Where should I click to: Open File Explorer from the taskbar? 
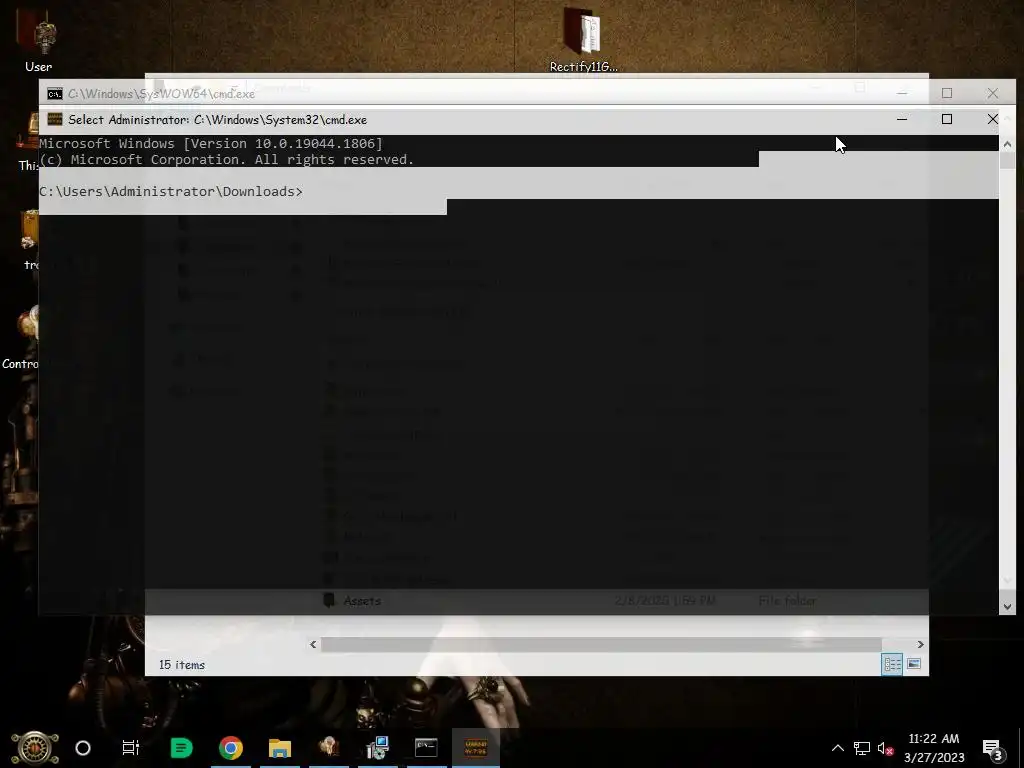coord(280,748)
